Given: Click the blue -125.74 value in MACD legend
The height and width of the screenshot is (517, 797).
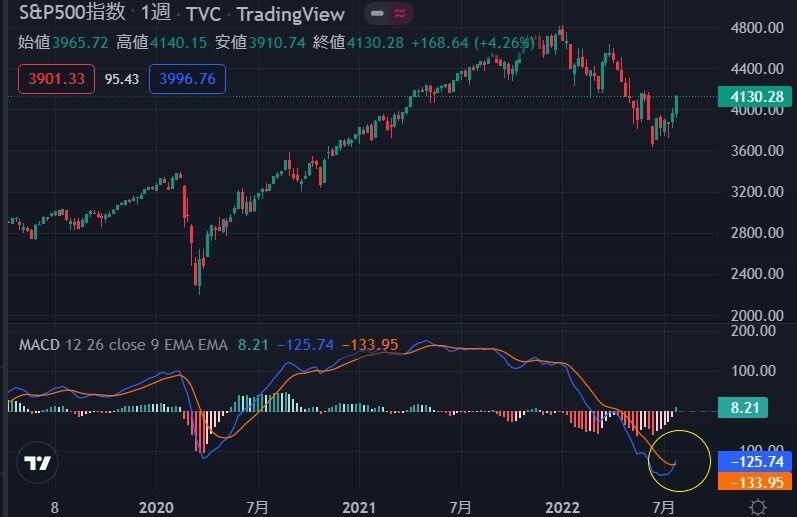Looking at the screenshot, I should [x=305, y=345].
